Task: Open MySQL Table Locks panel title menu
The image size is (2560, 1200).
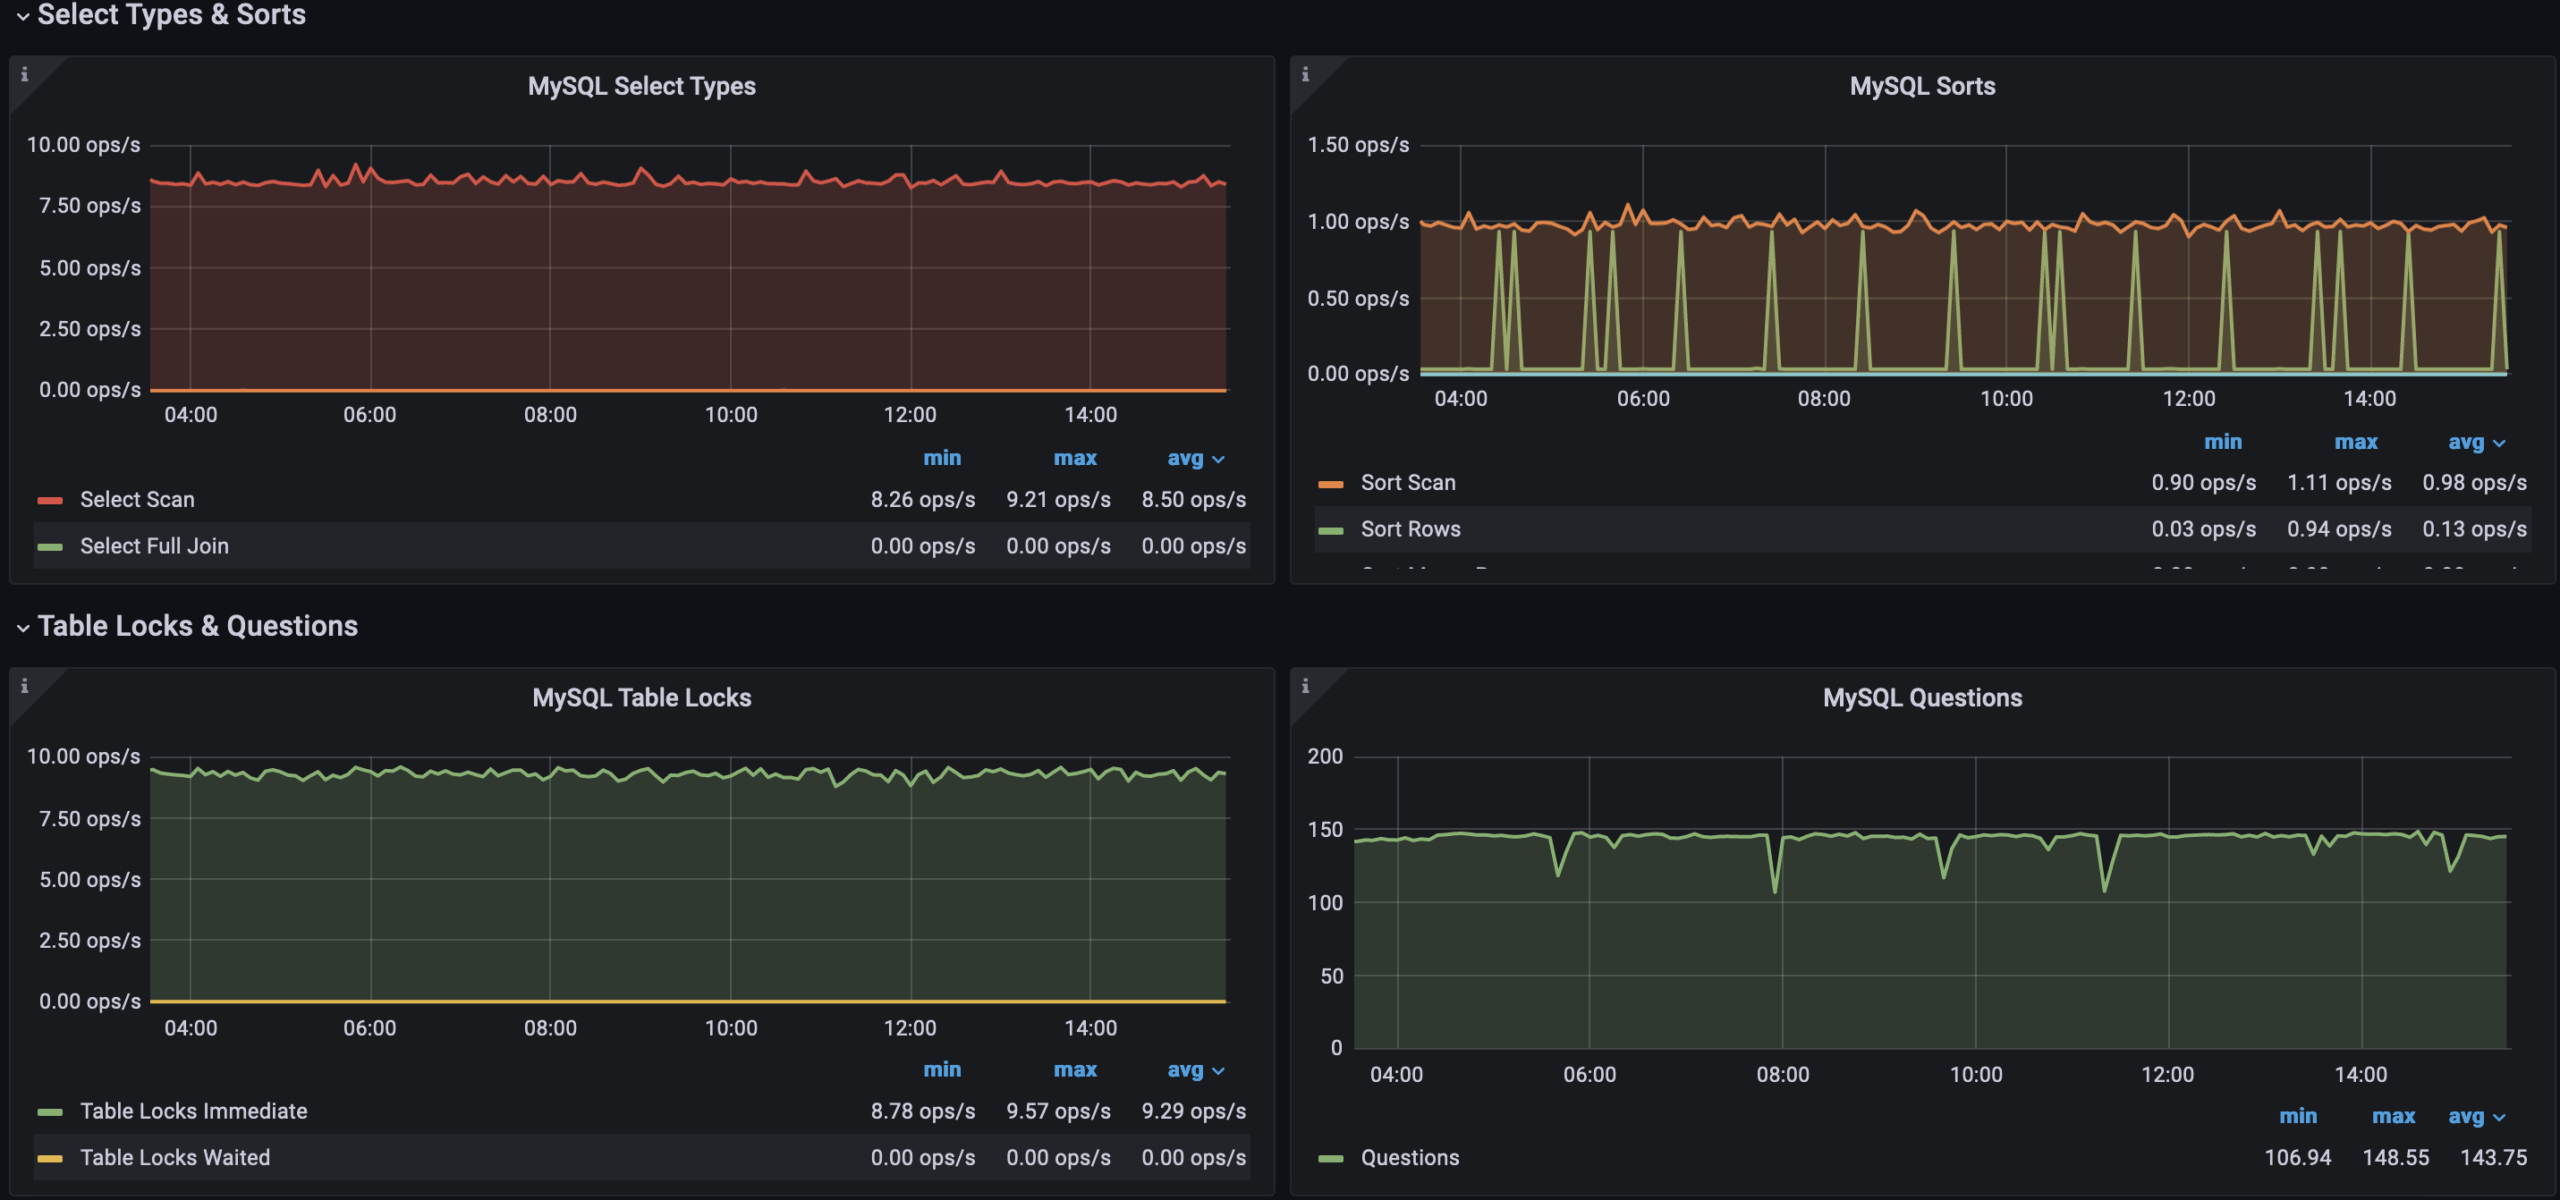Action: pos(641,698)
